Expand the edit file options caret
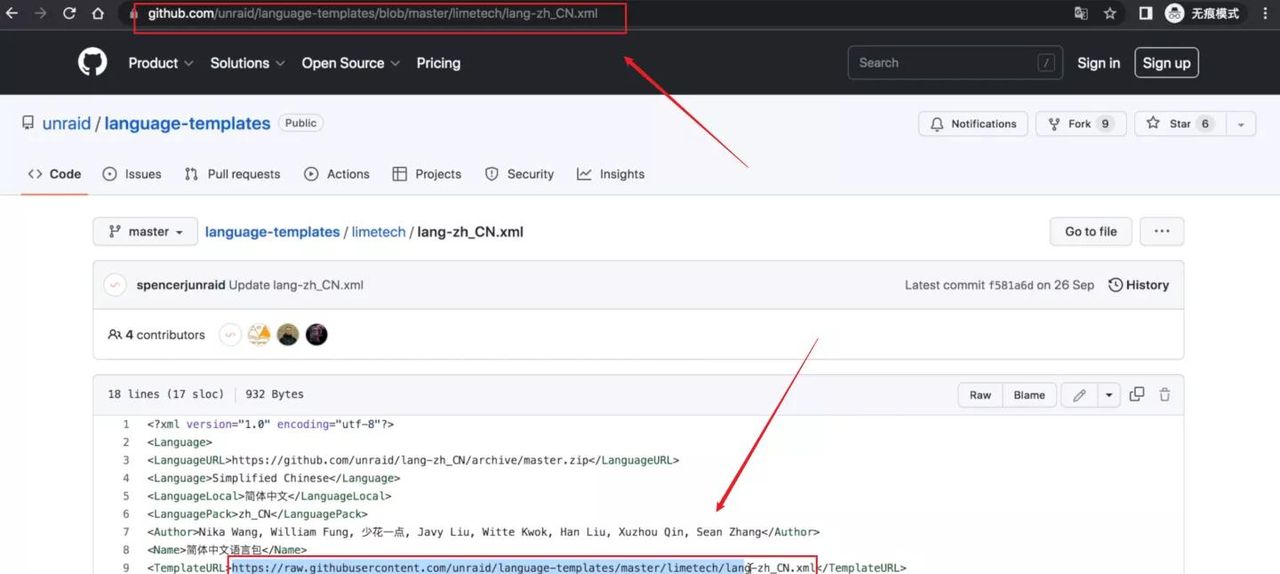Image resolution: width=1280 pixels, height=574 pixels. coord(1108,395)
